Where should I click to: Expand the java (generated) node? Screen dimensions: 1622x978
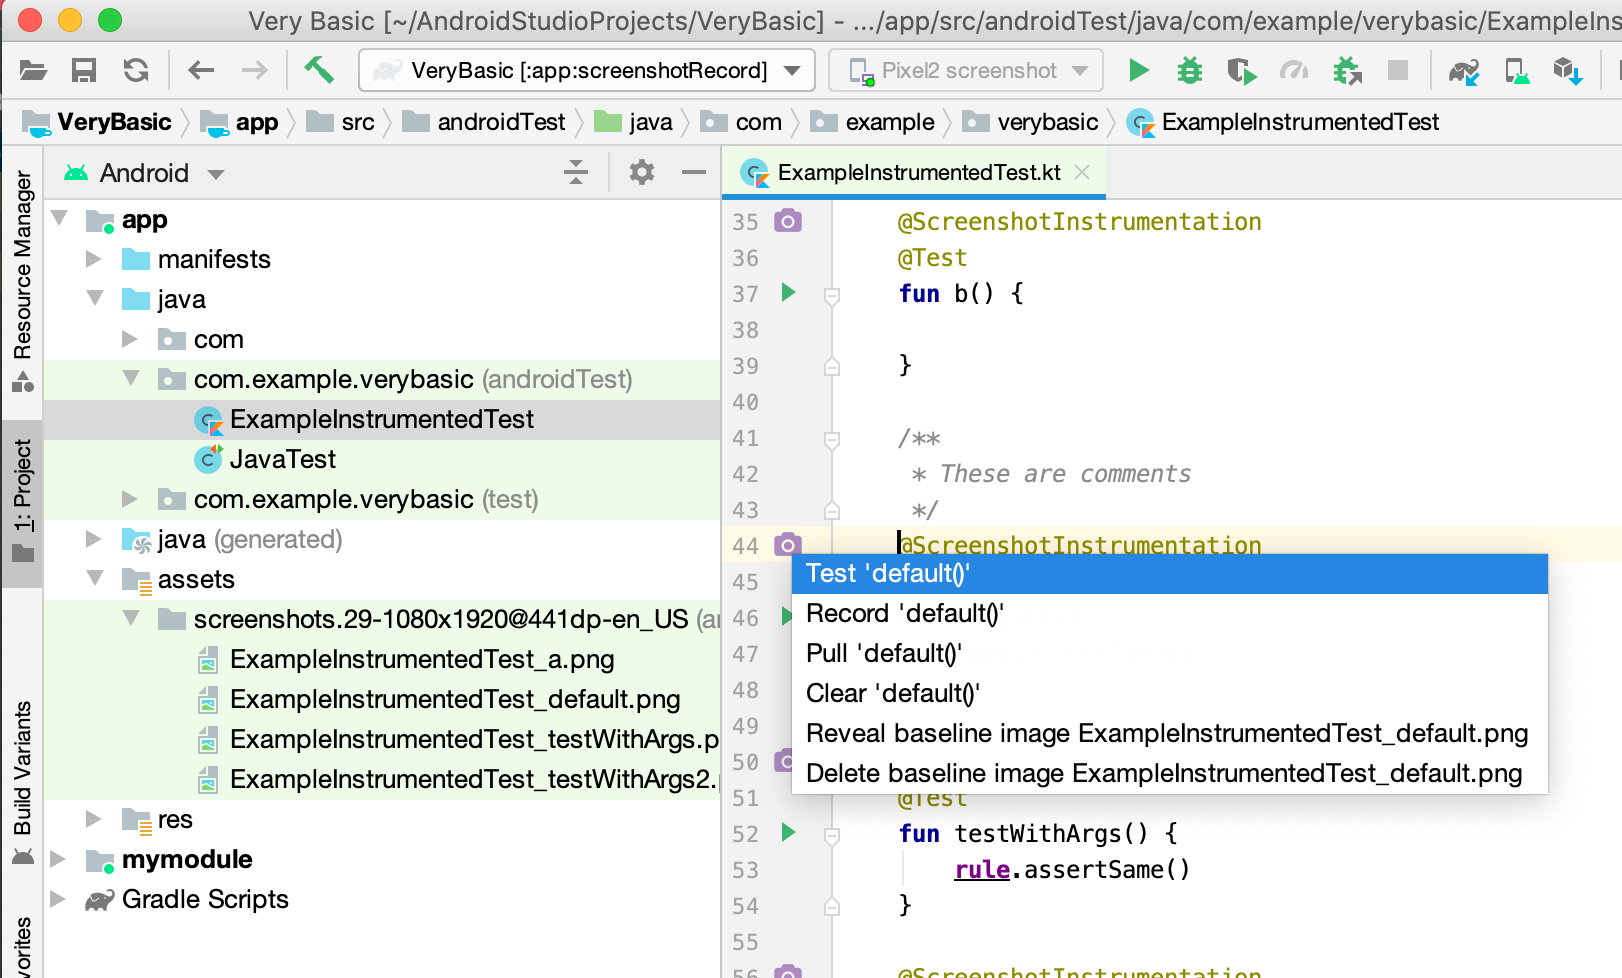[95, 539]
